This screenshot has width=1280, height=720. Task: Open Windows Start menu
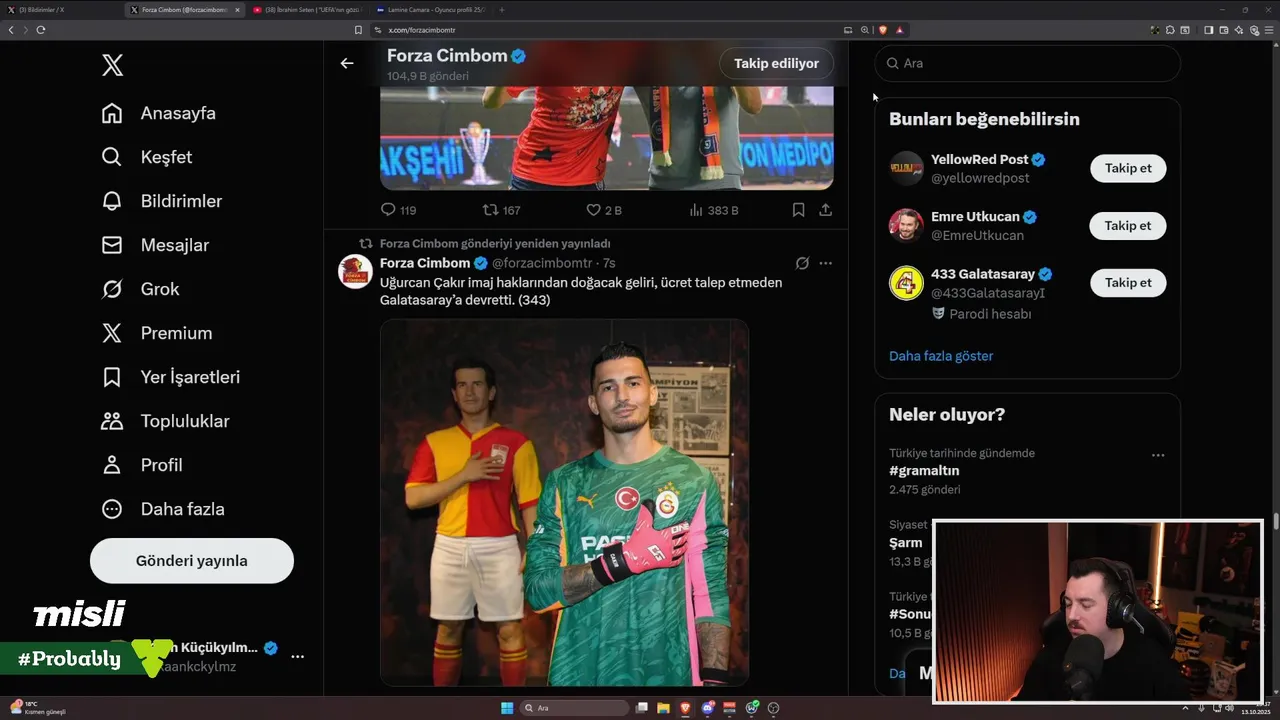pos(507,708)
